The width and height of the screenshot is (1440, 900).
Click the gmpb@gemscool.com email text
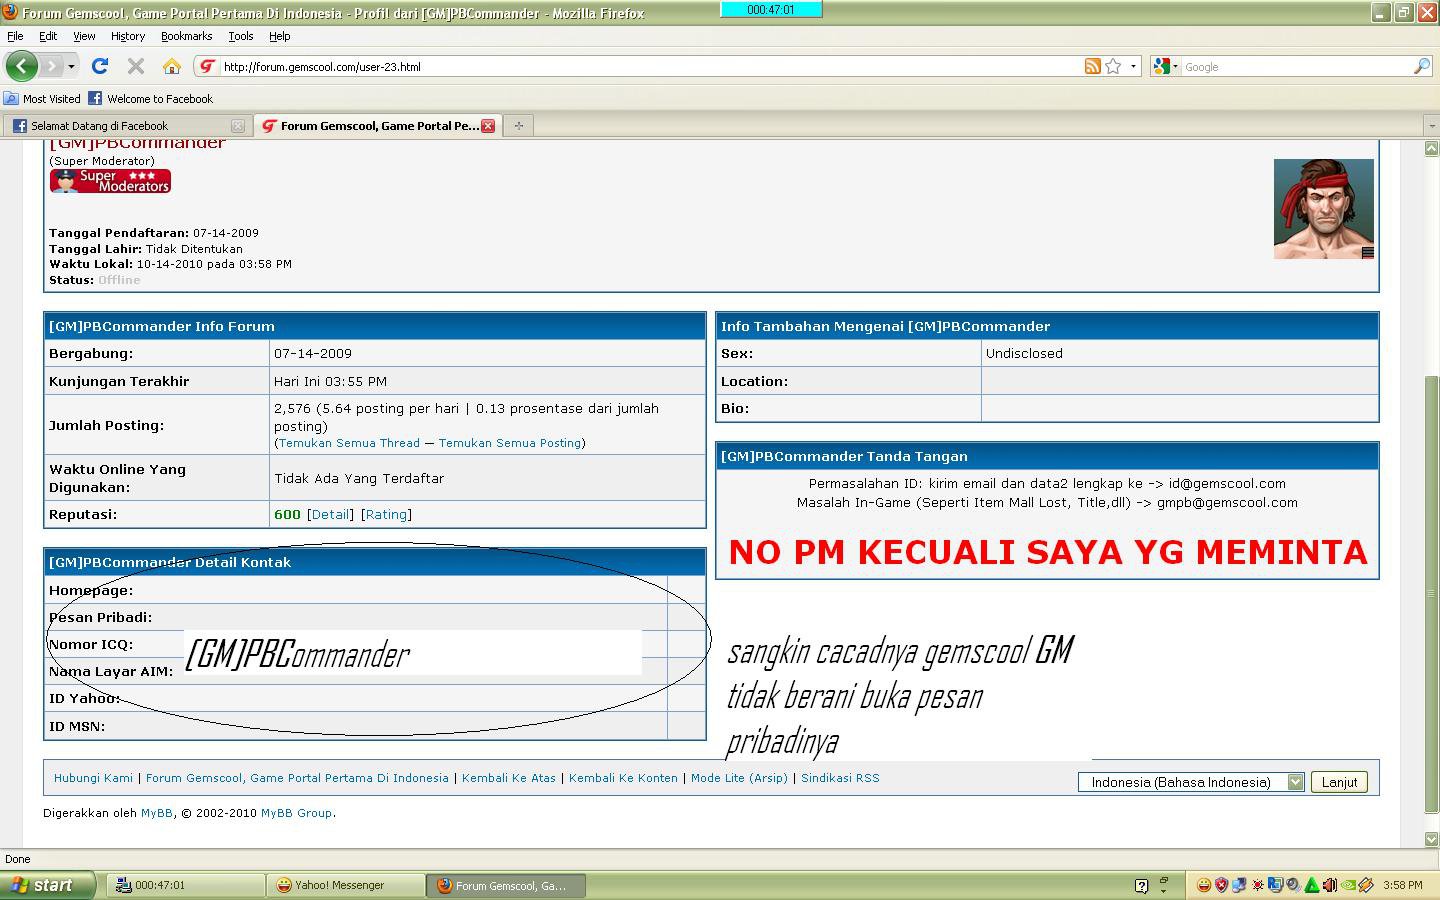point(1227,503)
